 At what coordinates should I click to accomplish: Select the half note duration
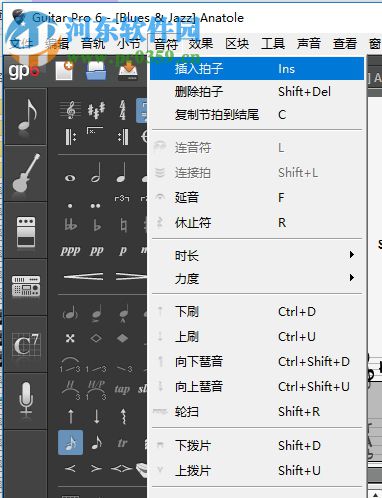tap(96, 173)
